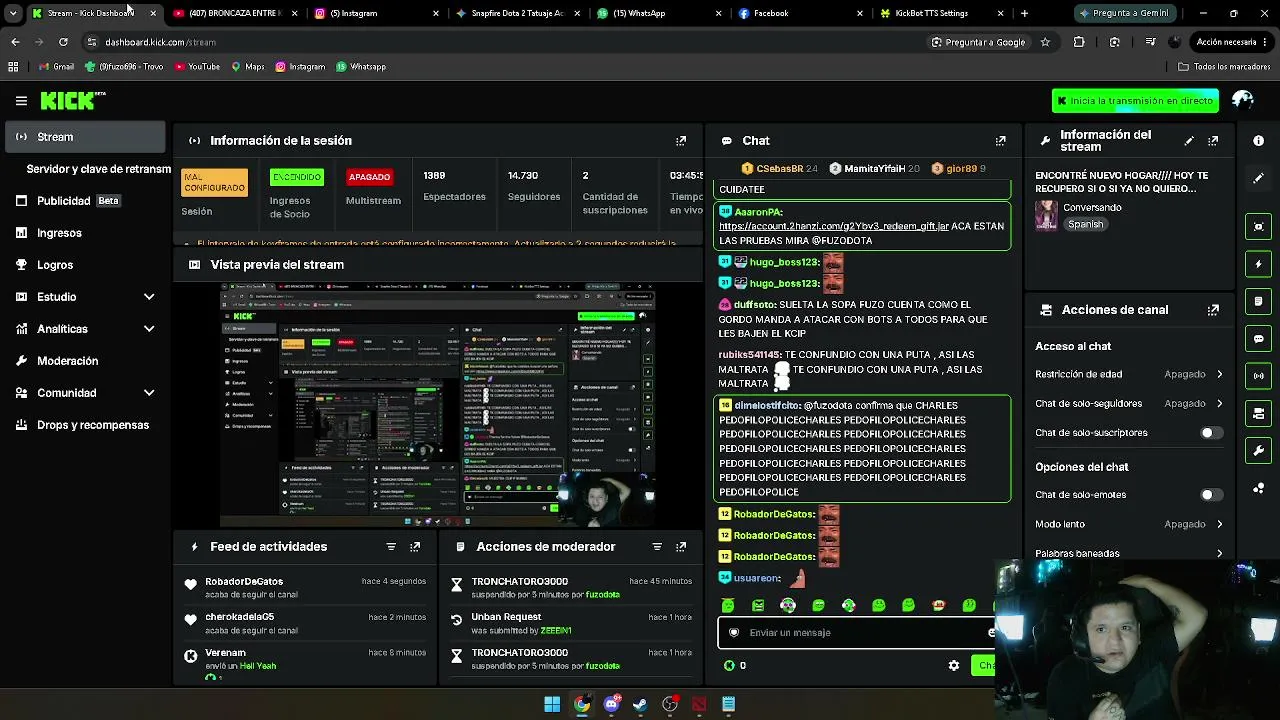The height and width of the screenshot is (720, 1280).
Task: Select Stream in the sidebar
Action: point(85,137)
